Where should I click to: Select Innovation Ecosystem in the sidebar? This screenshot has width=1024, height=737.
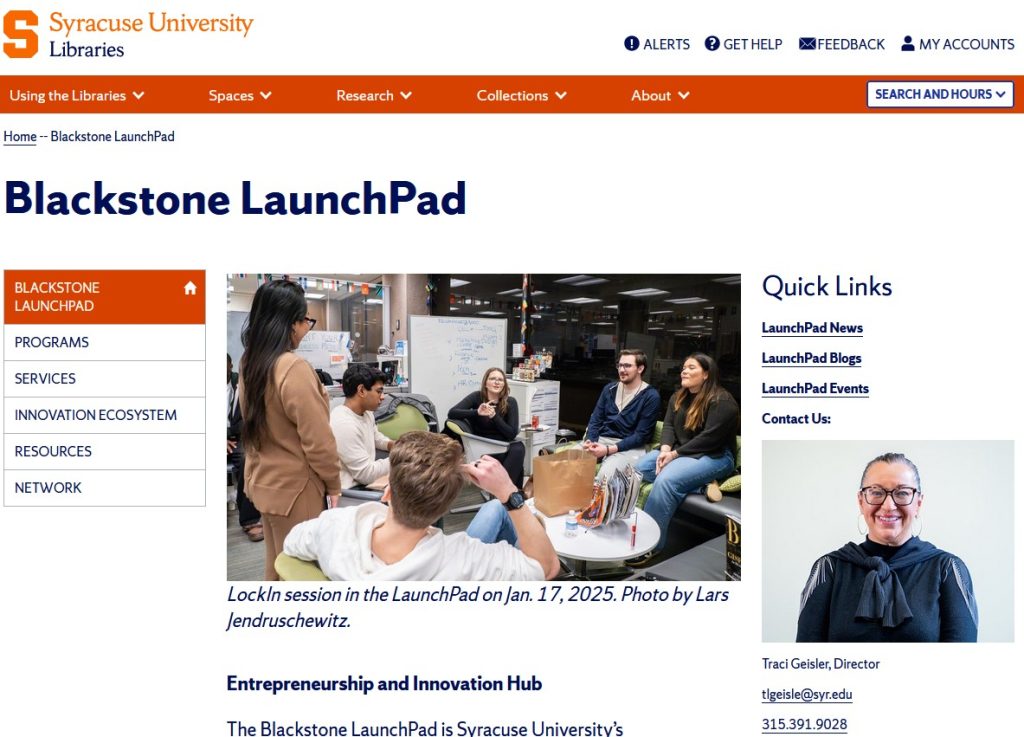(96, 415)
